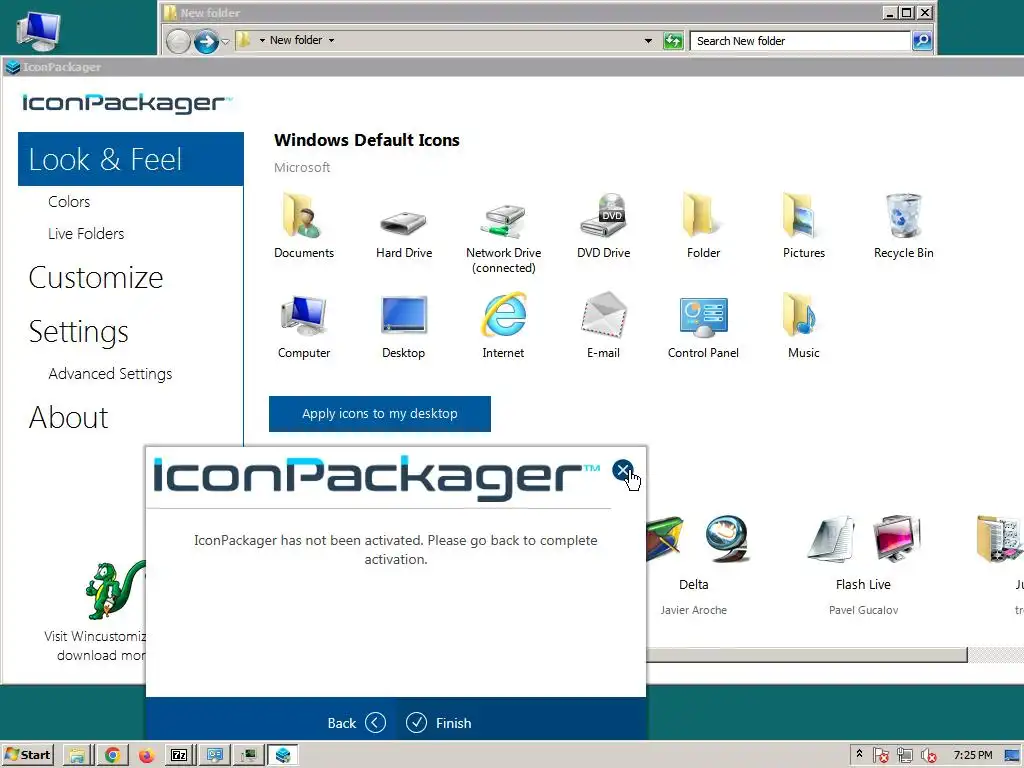Select the Desktop icon
Viewport: 1024px width, 768px height.
tap(404, 315)
